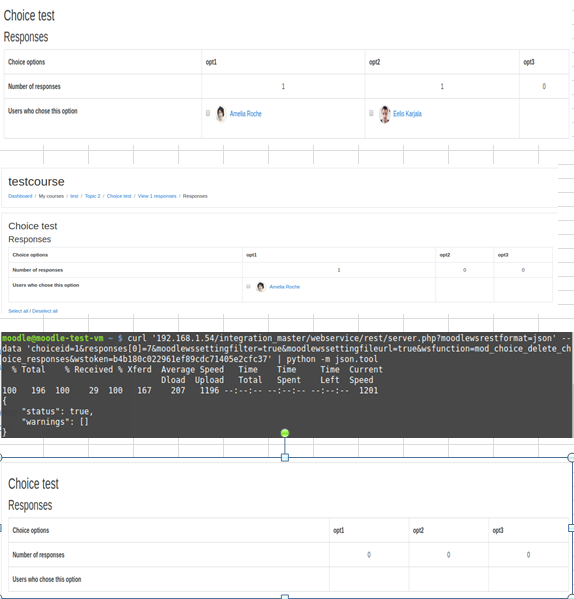Click Amelia Roche avatar in top table
The image size is (574, 599).
coord(221,114)
